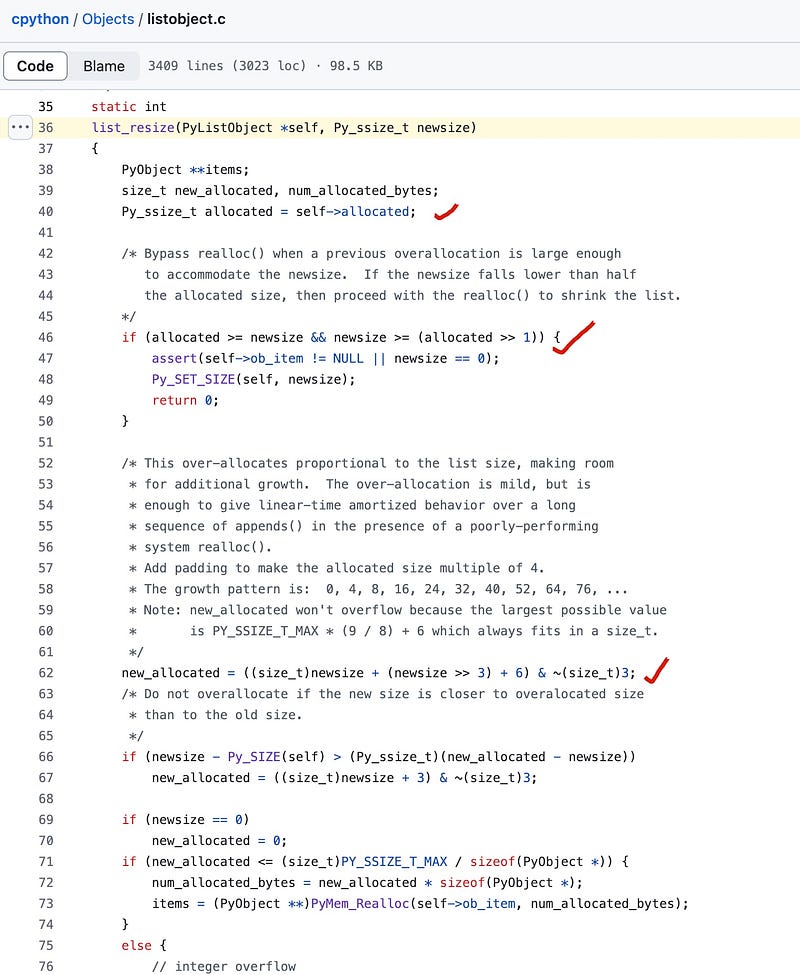Click the list_resize function name

coord(129,128)
